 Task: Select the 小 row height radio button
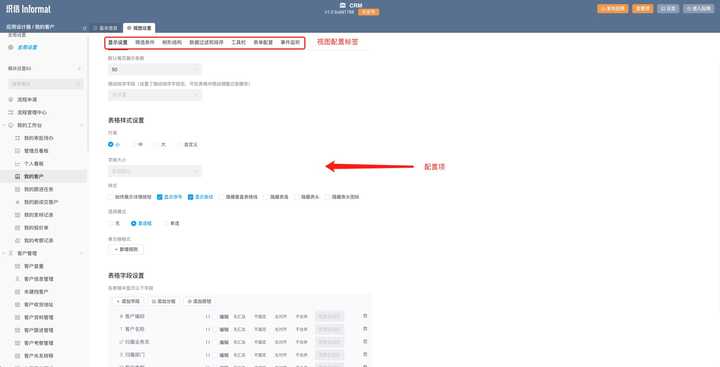point(111,144)
